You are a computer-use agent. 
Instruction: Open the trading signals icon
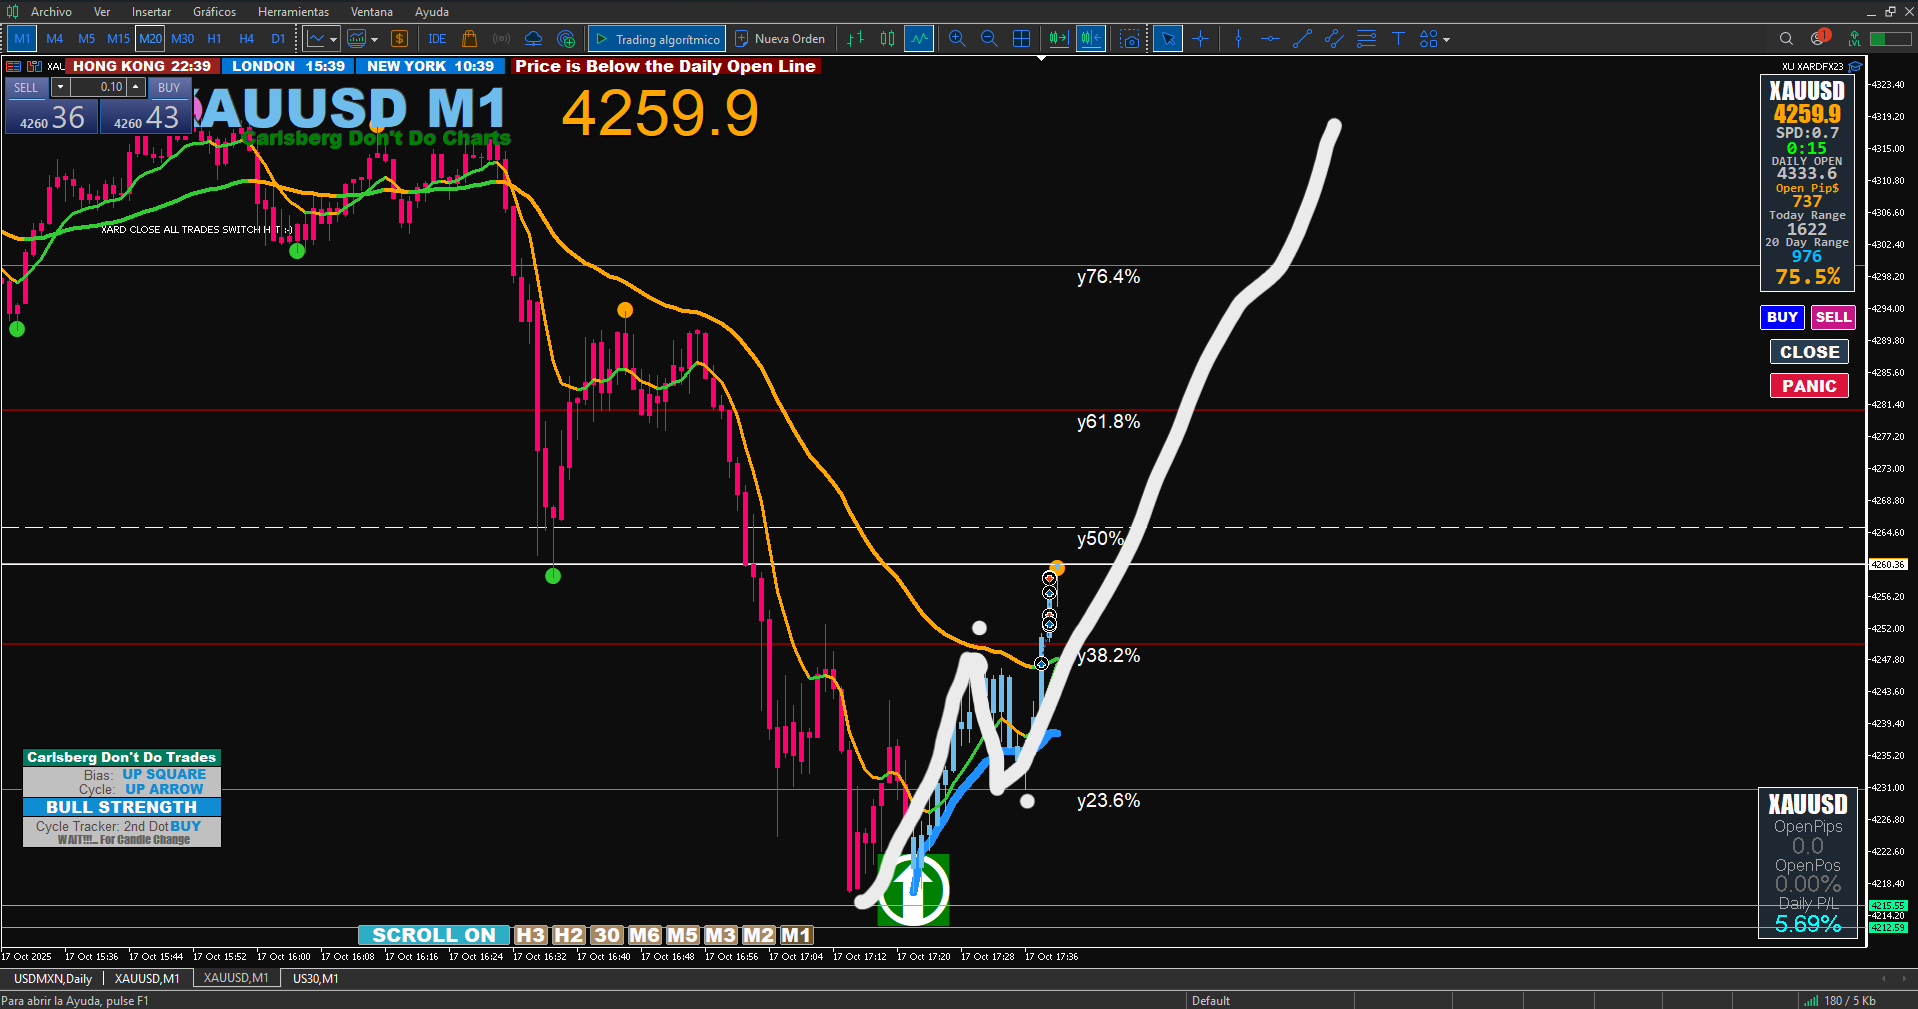click(x=501, y=39)
